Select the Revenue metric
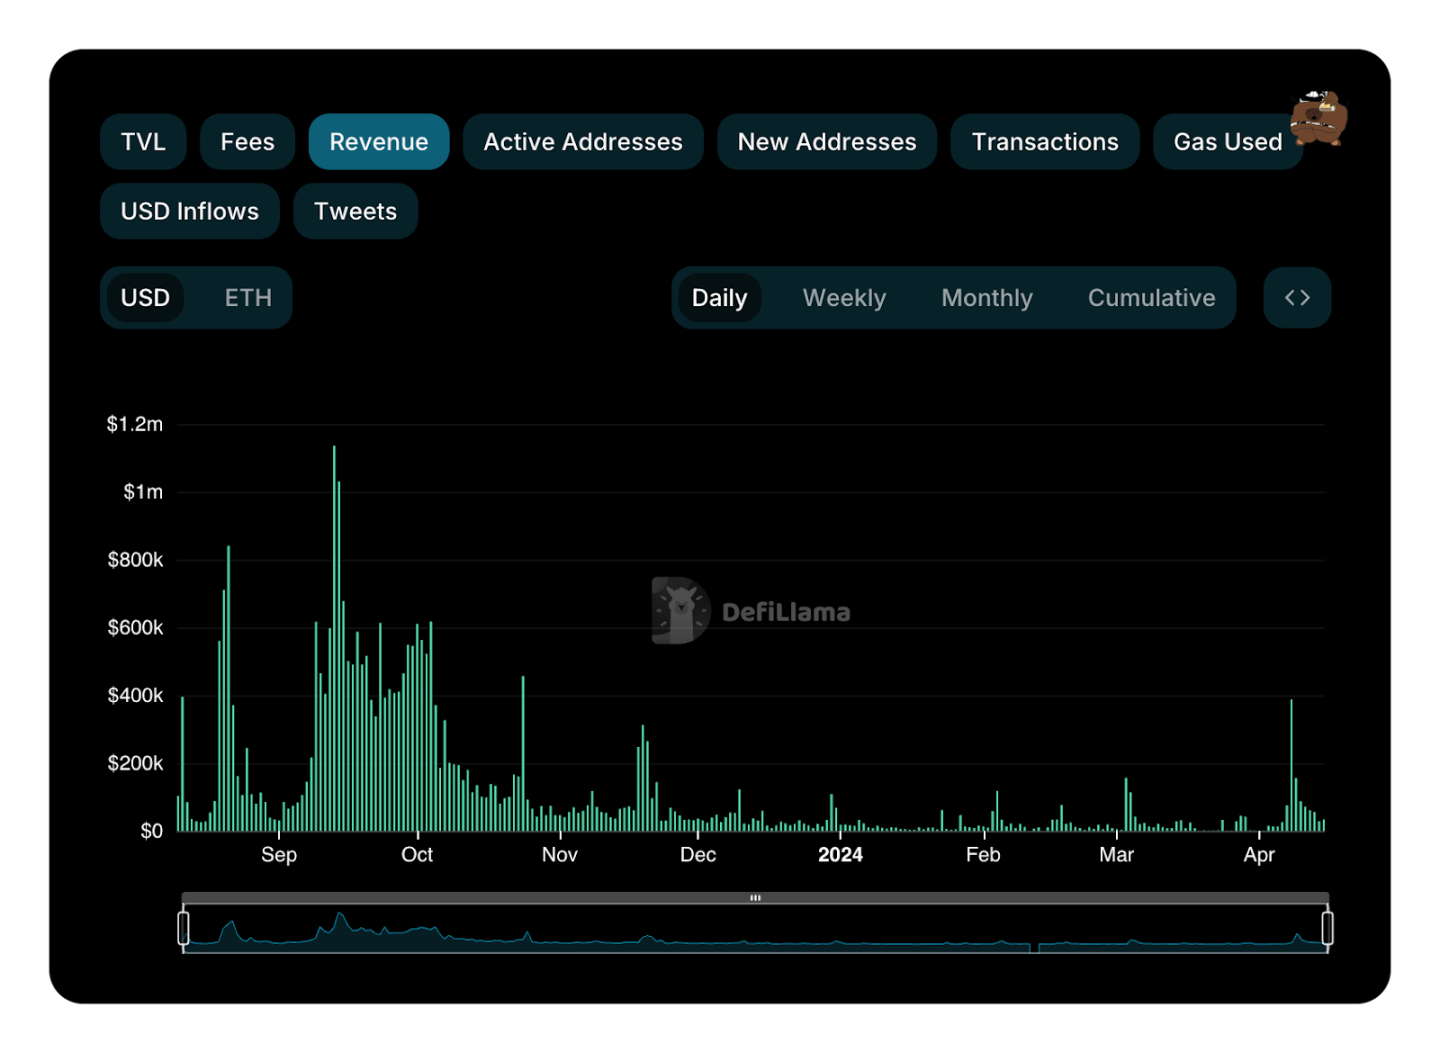Screen dimensions: 1440x1053 point(379,142)
